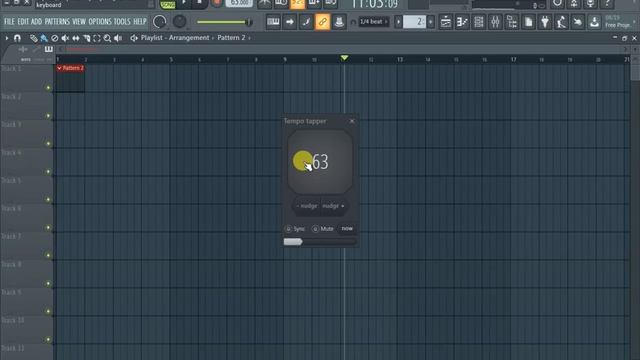Click the touch controller icon in toolbar
The image size is (640, 360).
(578, 22)
